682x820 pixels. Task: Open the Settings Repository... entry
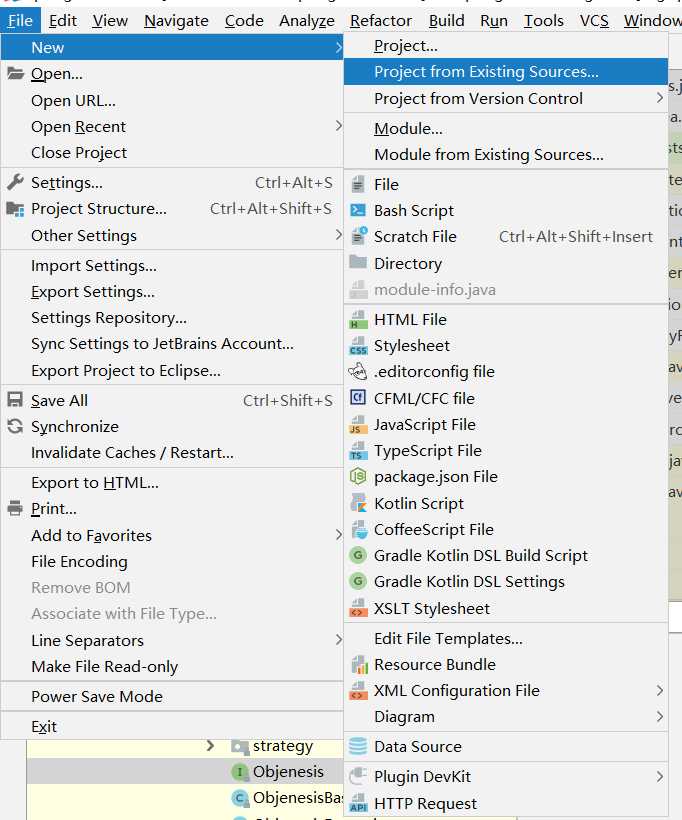[172, 317]
